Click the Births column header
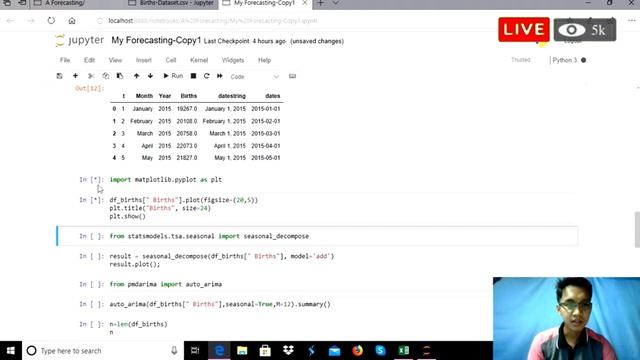 189,96
